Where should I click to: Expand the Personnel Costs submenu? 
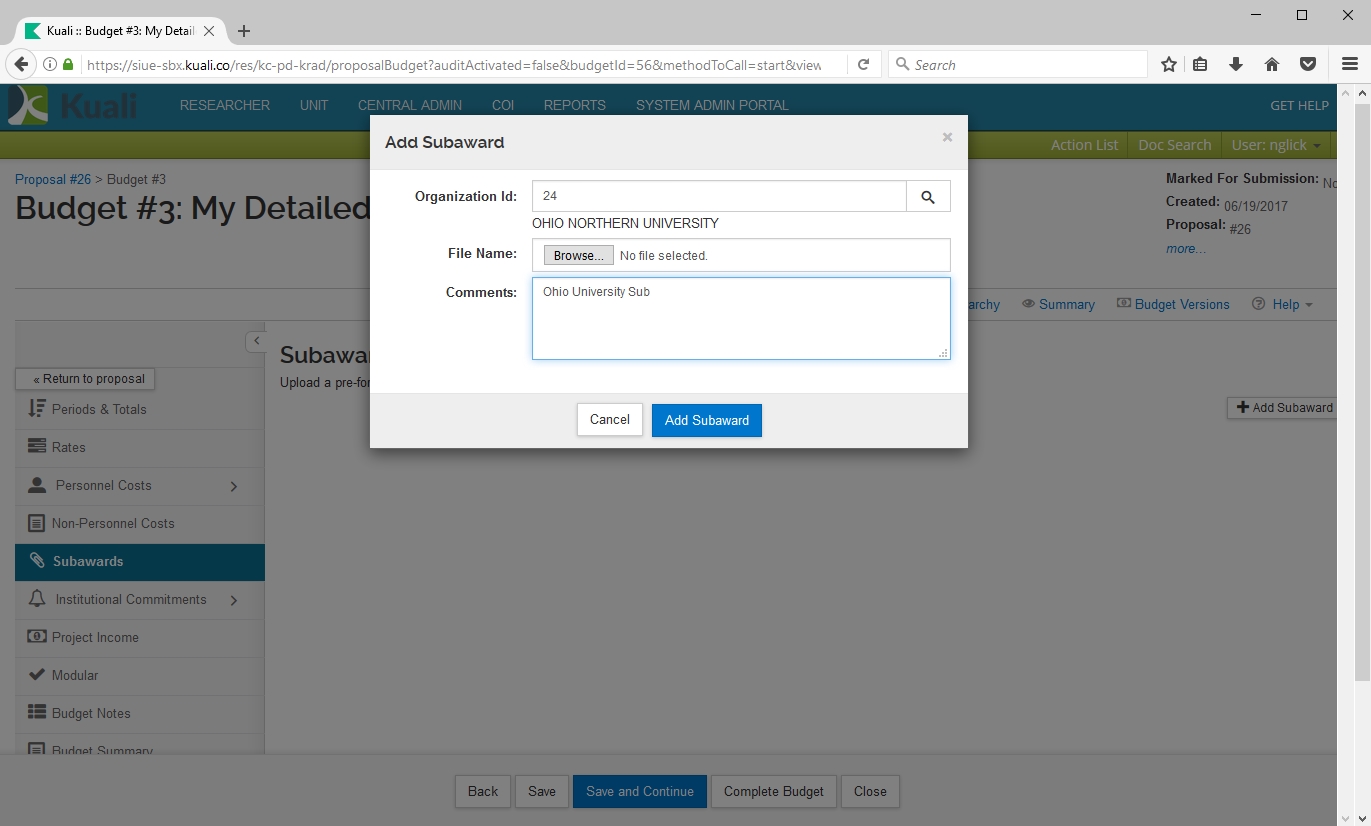(234, 486)
